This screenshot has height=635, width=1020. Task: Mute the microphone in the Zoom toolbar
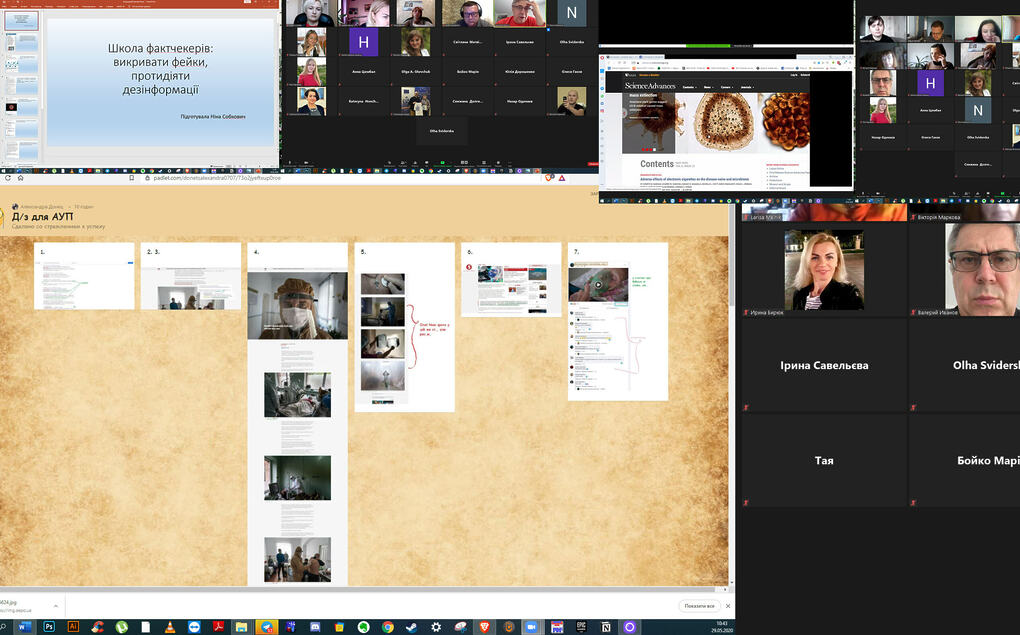pyautogui.click(x=289, y=163)
